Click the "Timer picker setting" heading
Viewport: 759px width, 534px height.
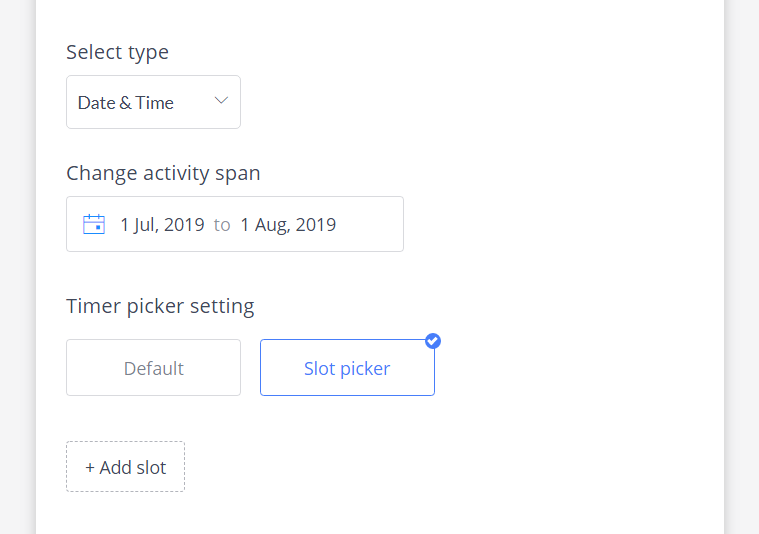click(160, 306)
